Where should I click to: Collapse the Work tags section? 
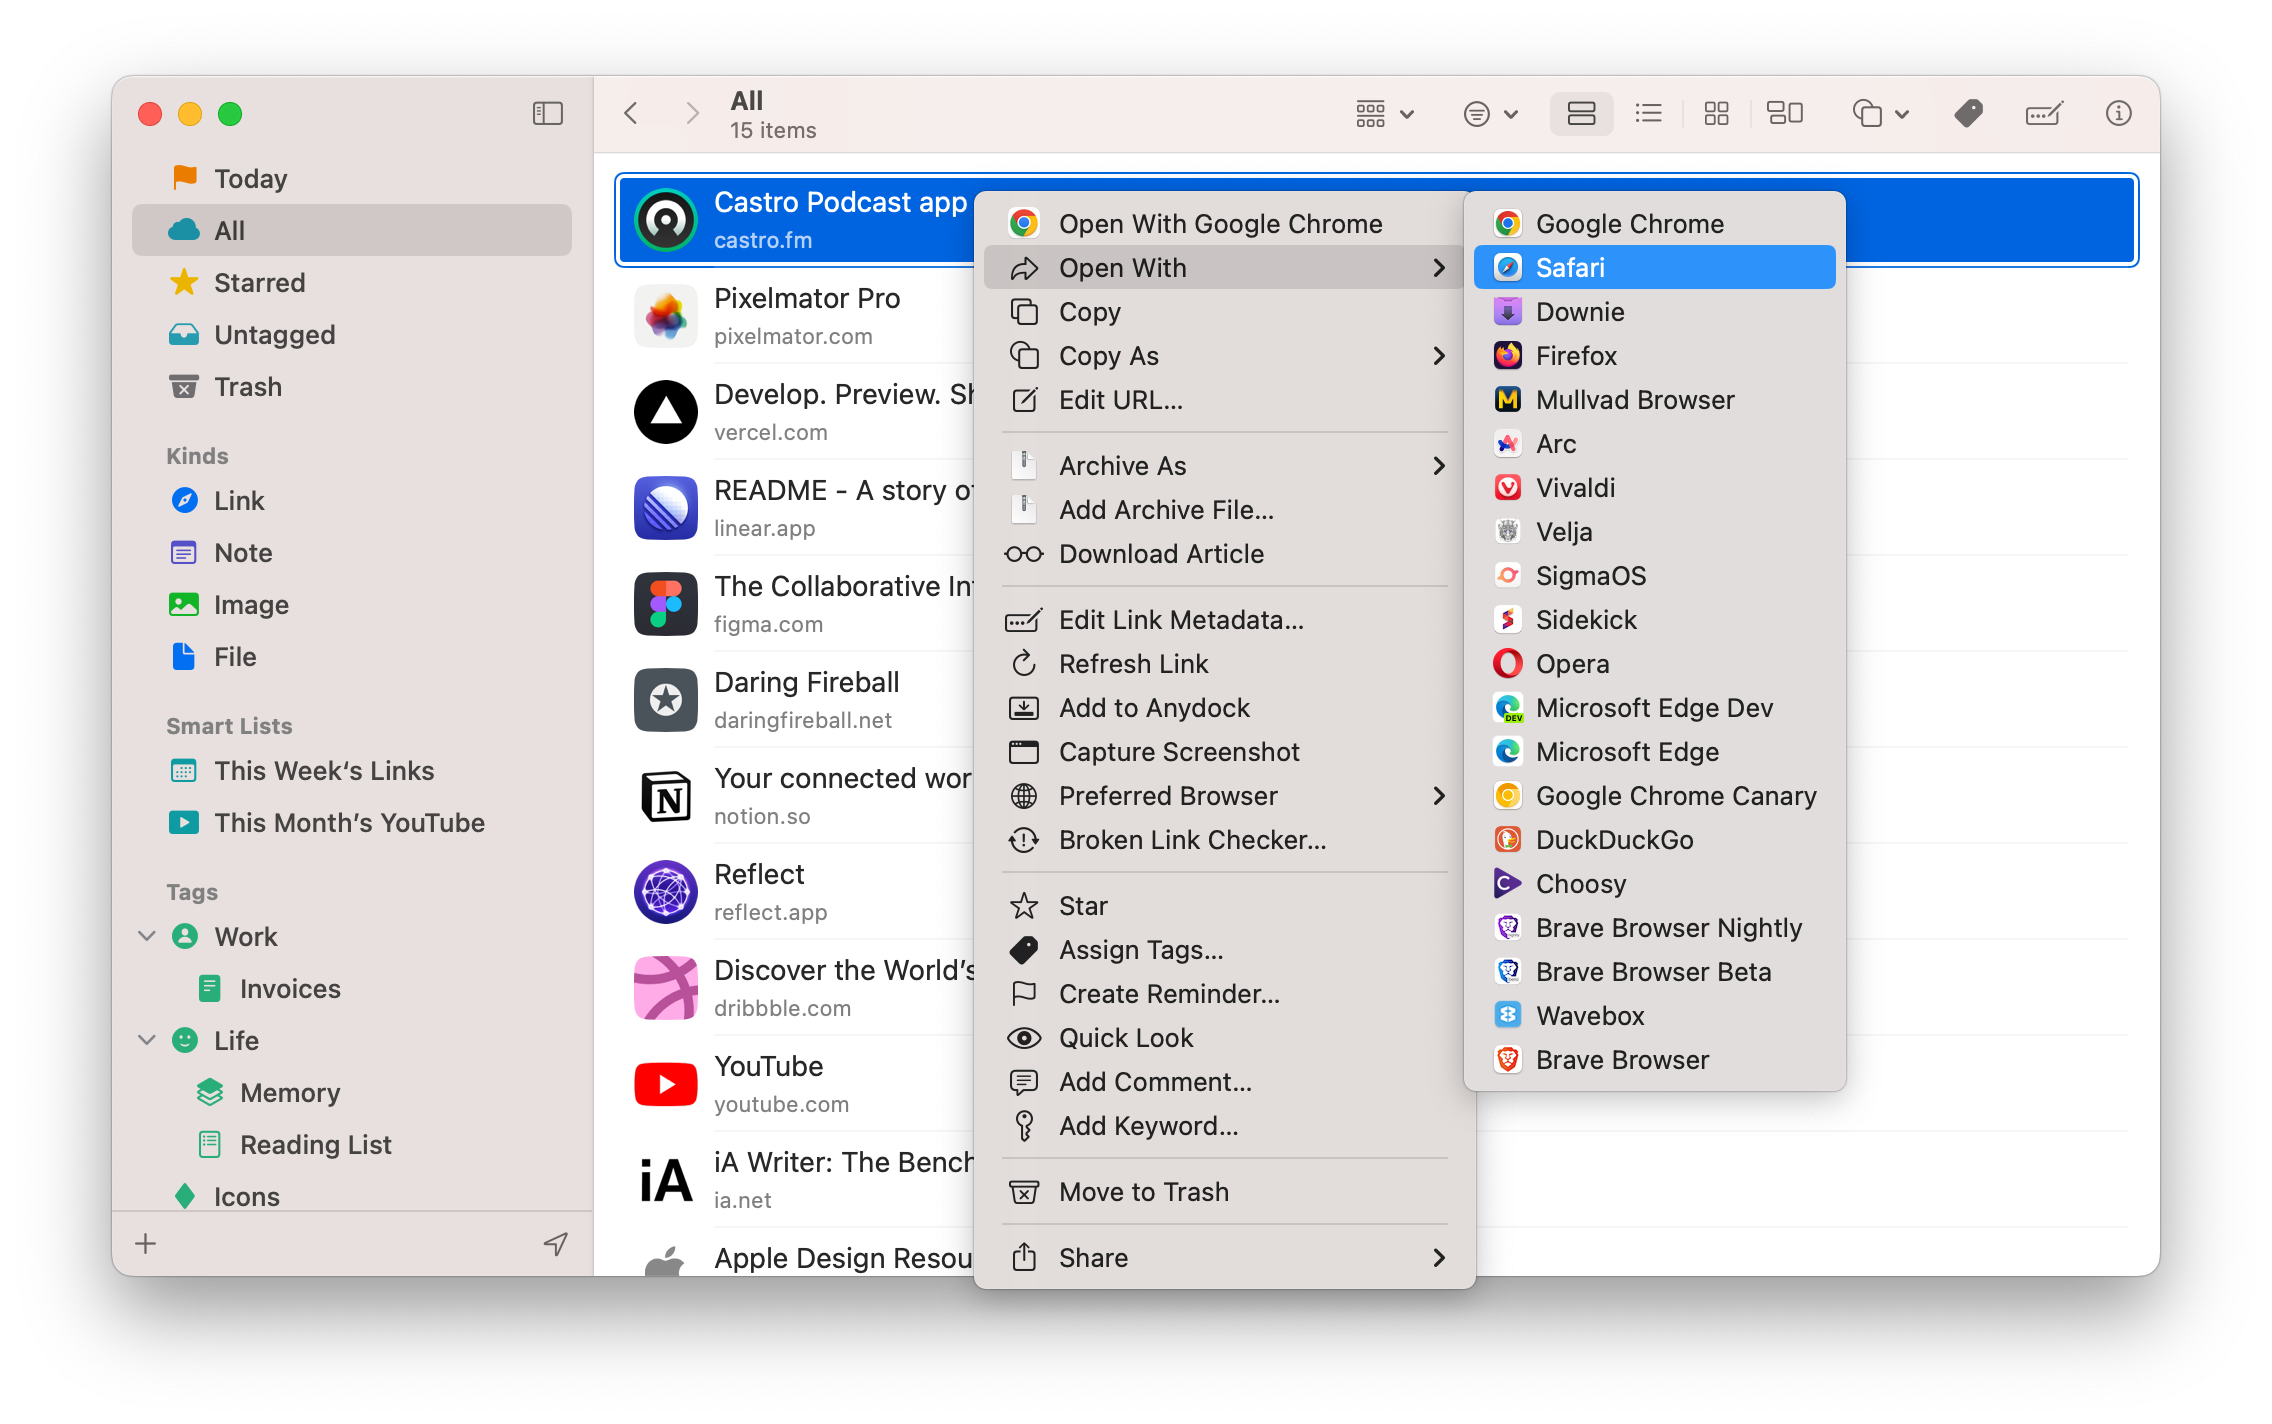click(x=146, y=936)
